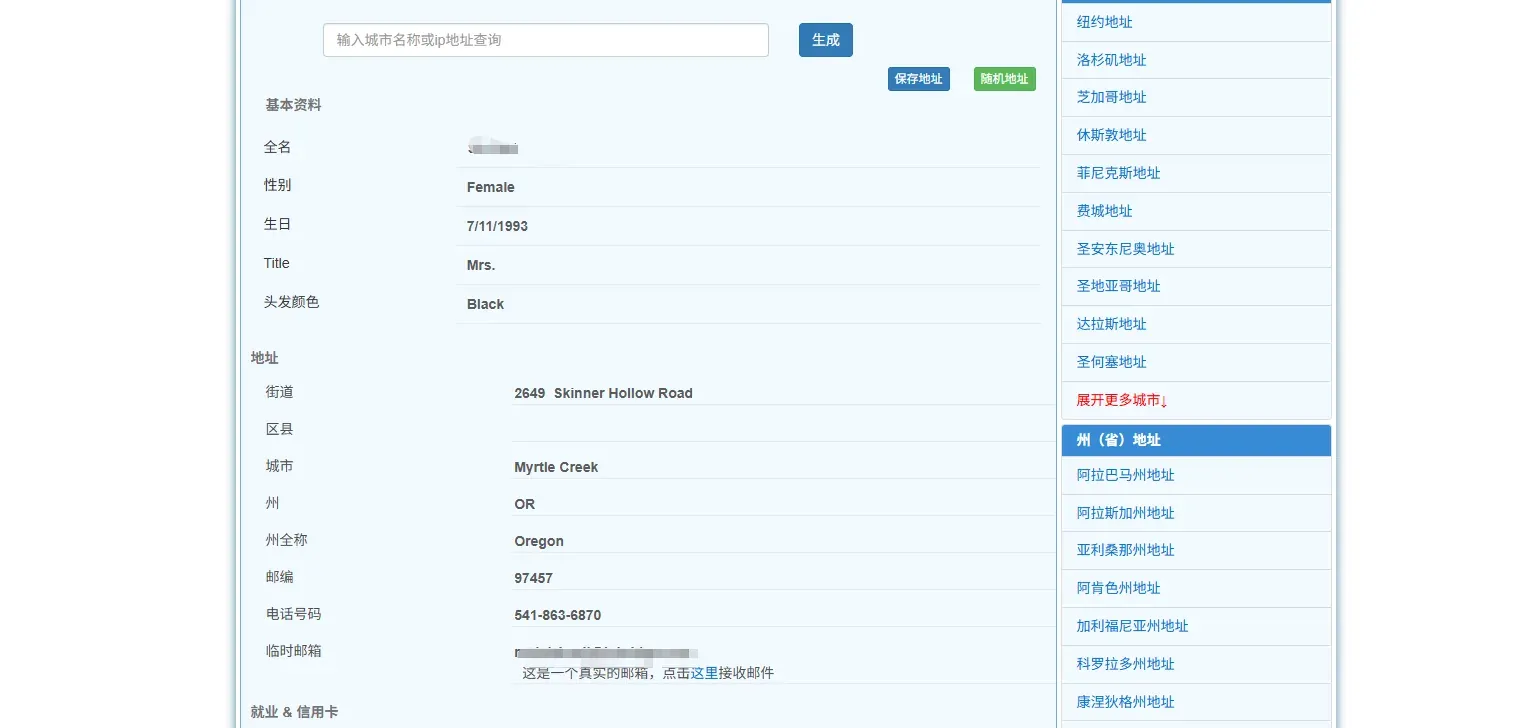Click the 头发颜色 field label

[x=291, y=302]
